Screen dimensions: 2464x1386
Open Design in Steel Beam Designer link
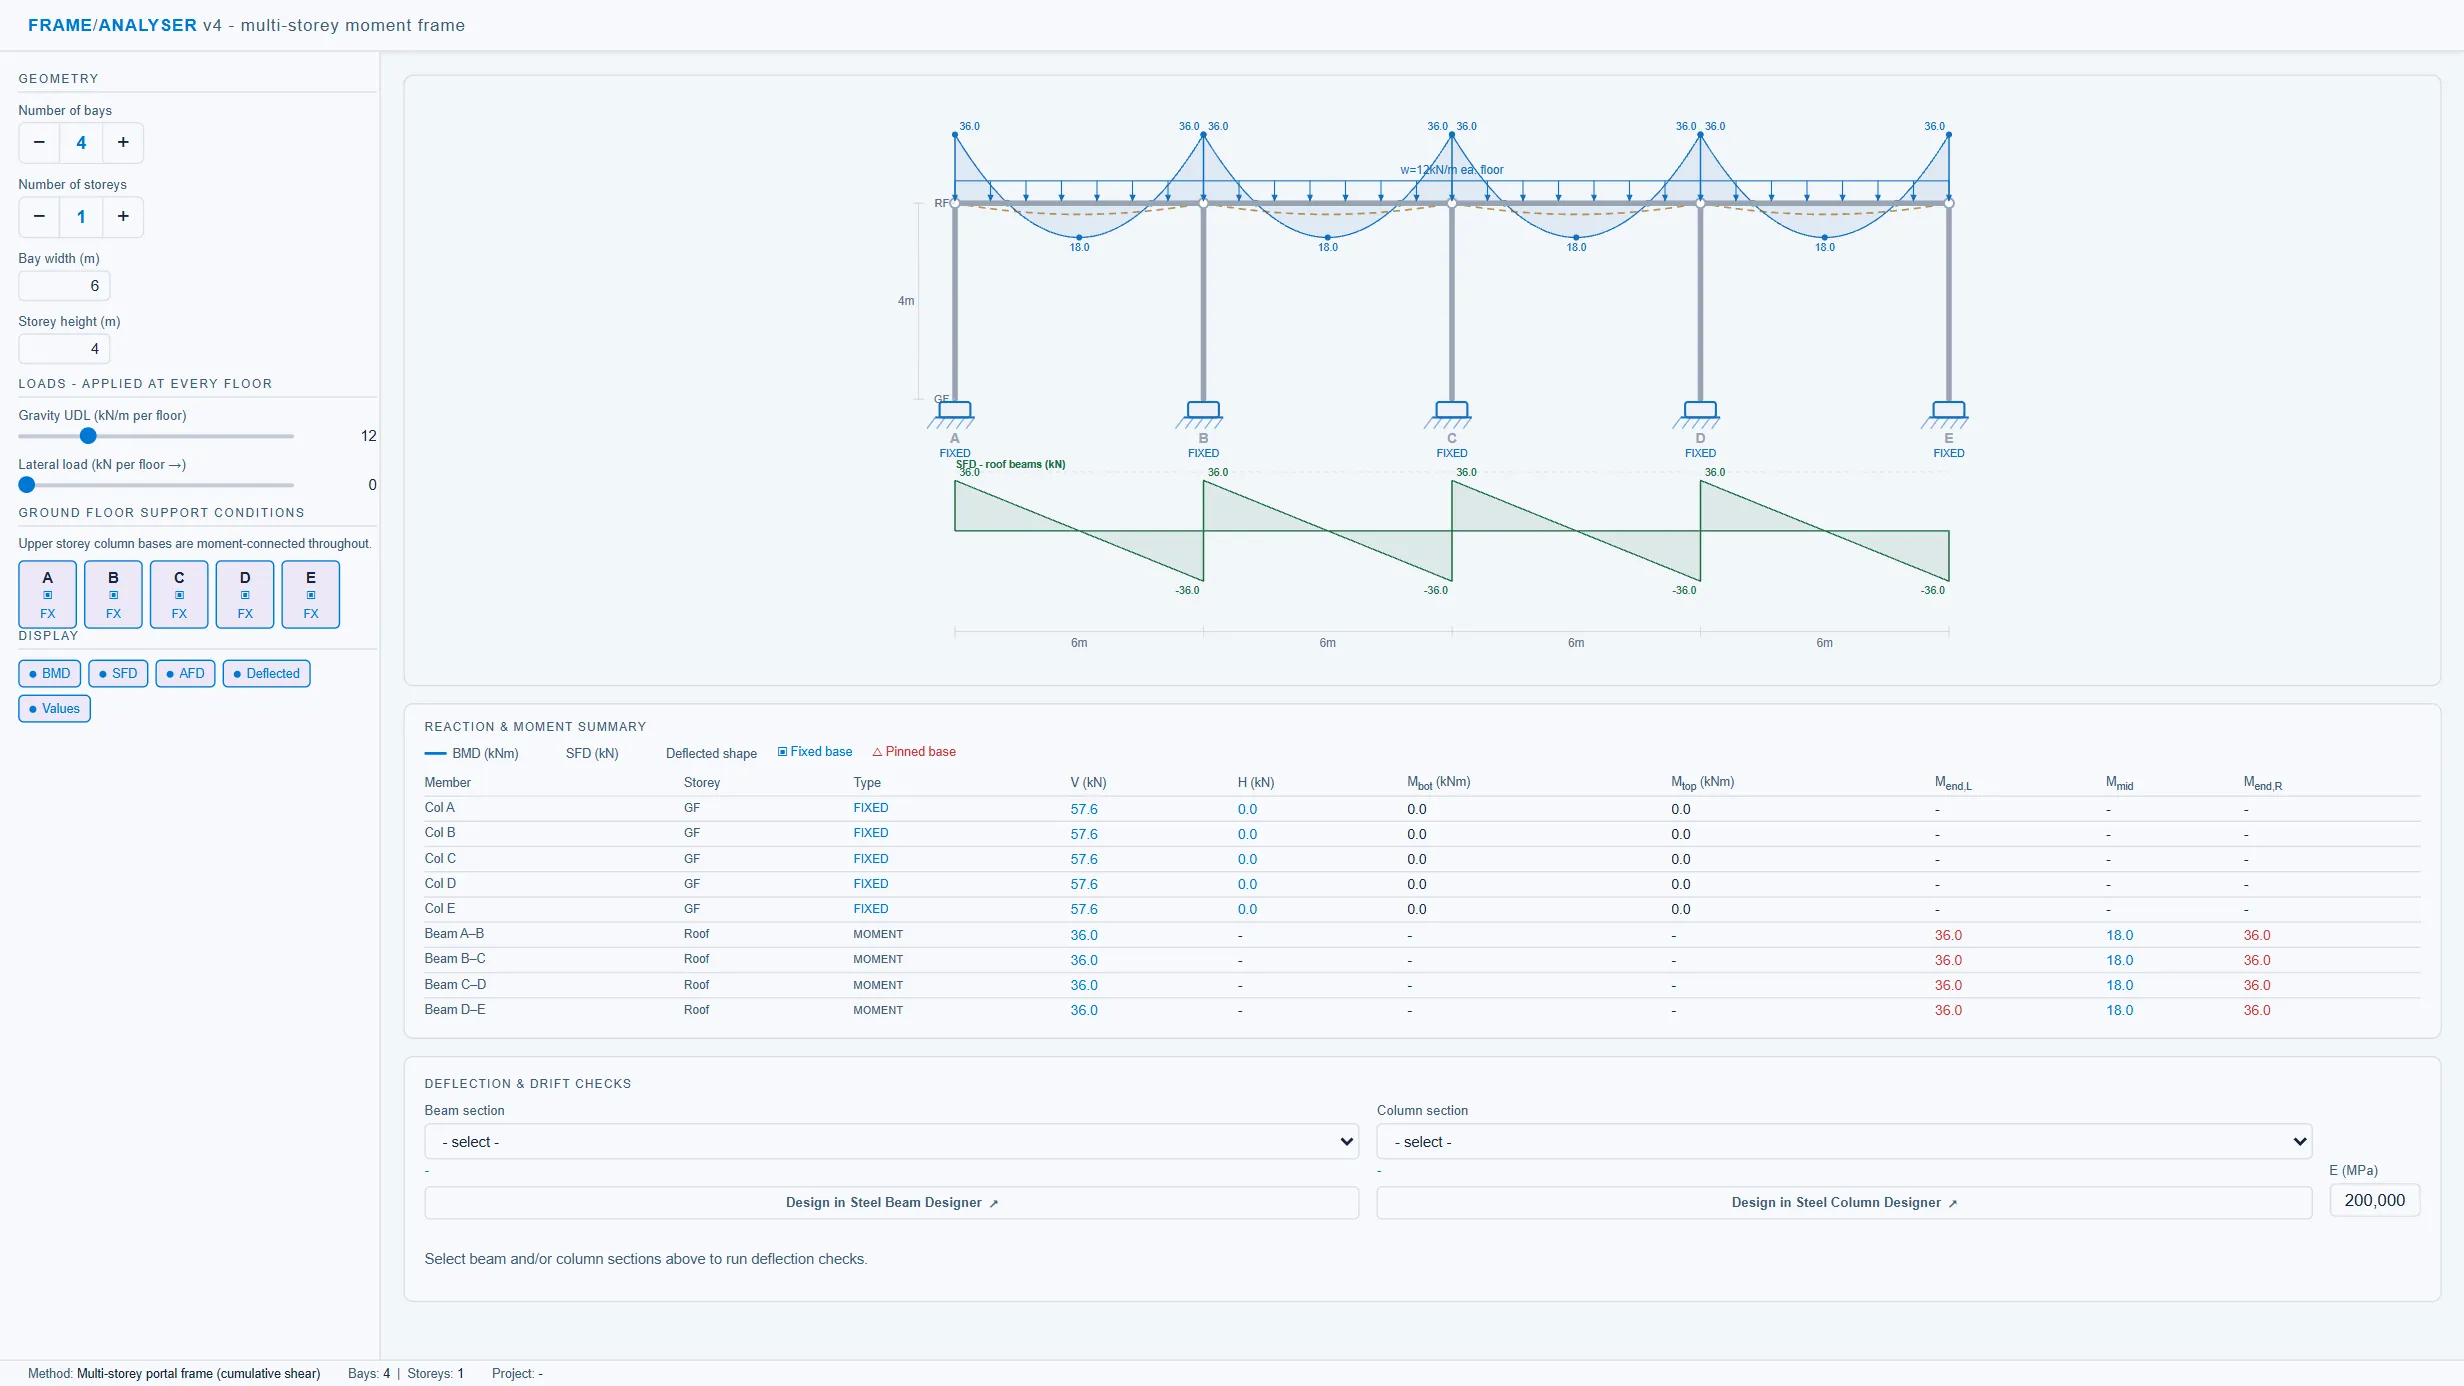[x=891, y=1202]
